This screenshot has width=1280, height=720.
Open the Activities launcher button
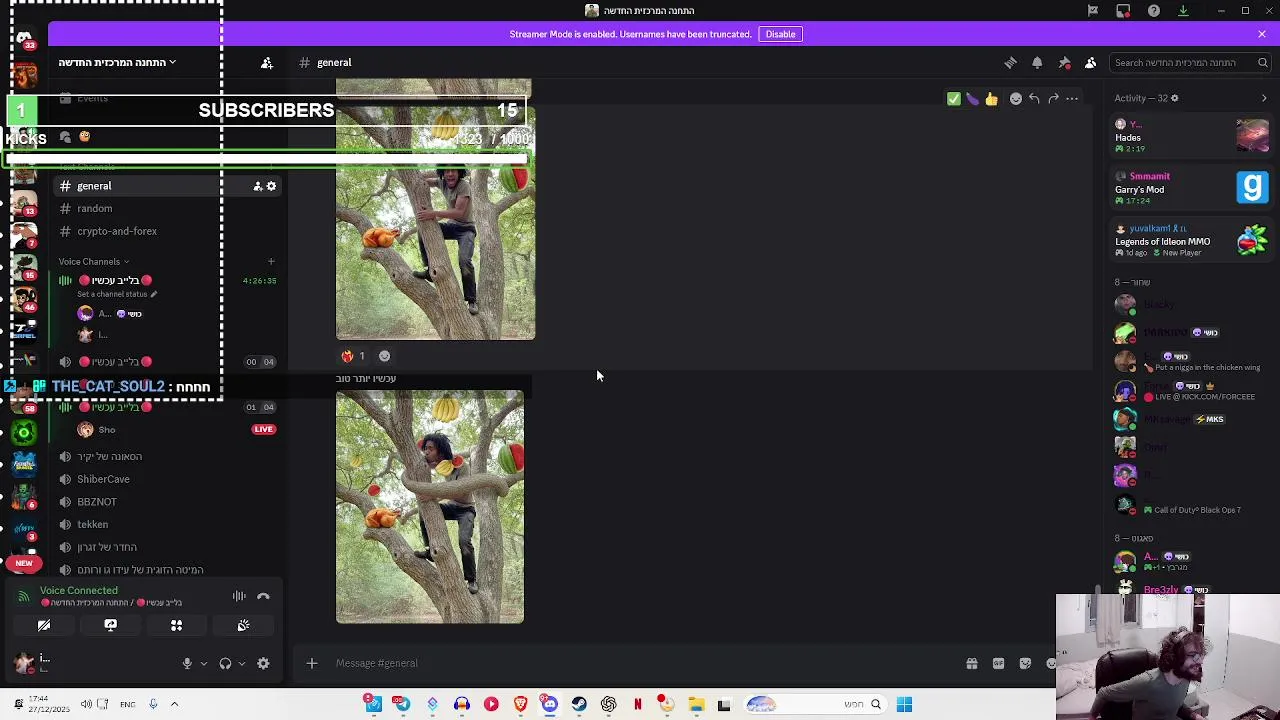[176, 625]
